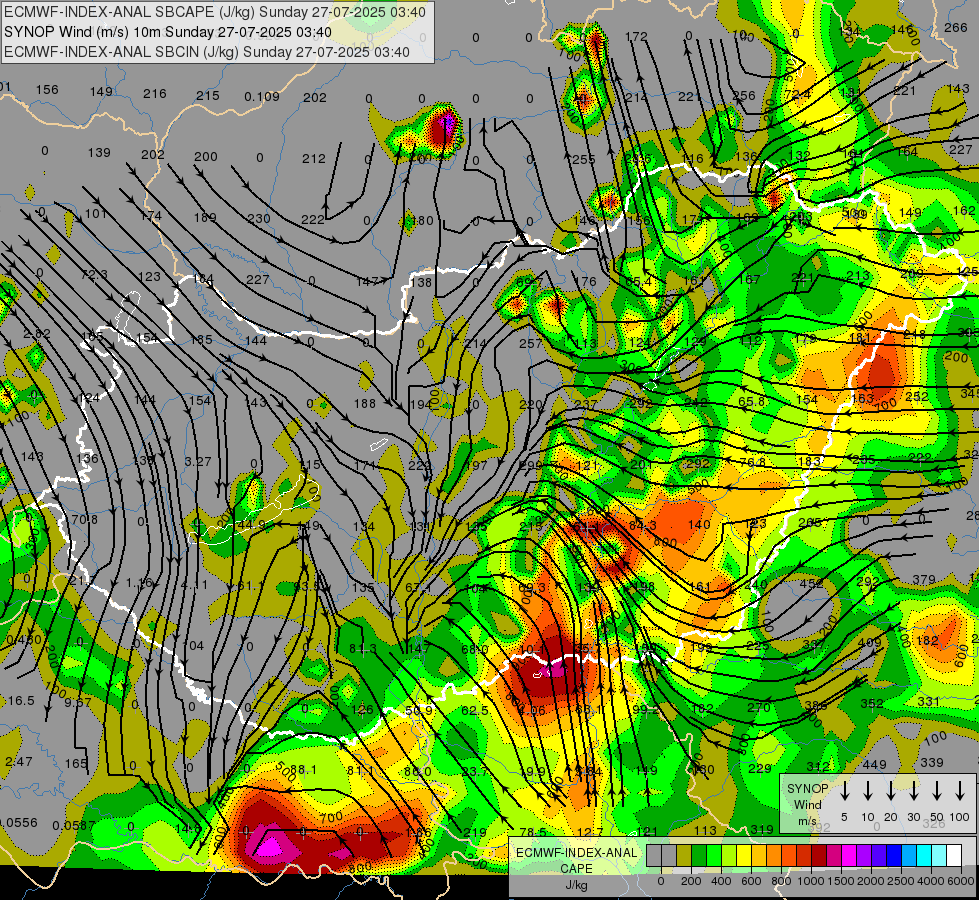Click the 'CAPE' label in the color legend
Viewport: 979px width, 900px height.
point(576,869)
